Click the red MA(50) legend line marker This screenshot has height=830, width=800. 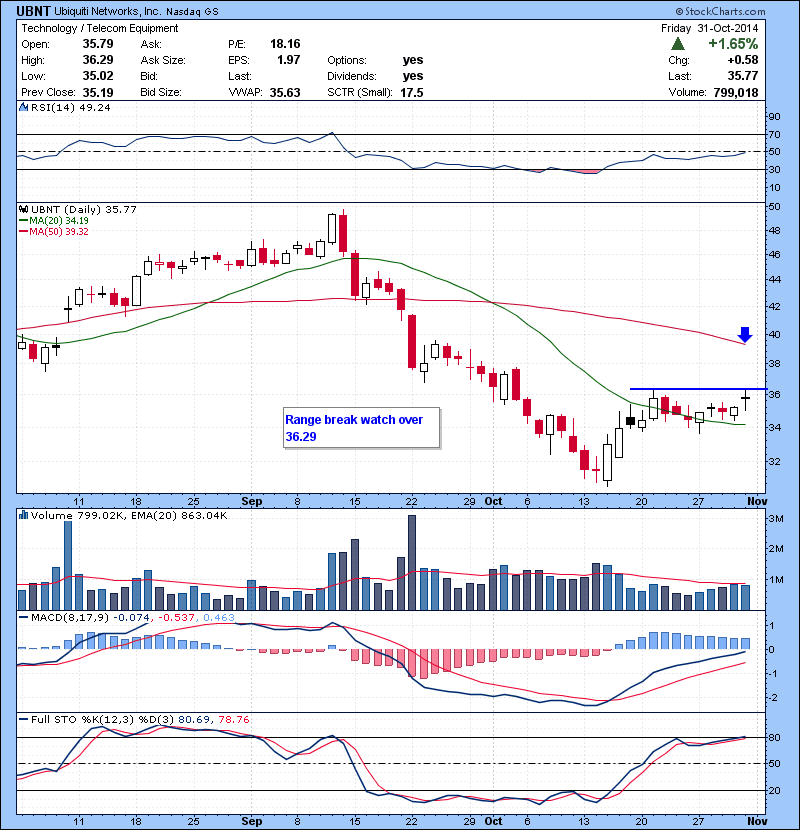(x=23, y=232)
